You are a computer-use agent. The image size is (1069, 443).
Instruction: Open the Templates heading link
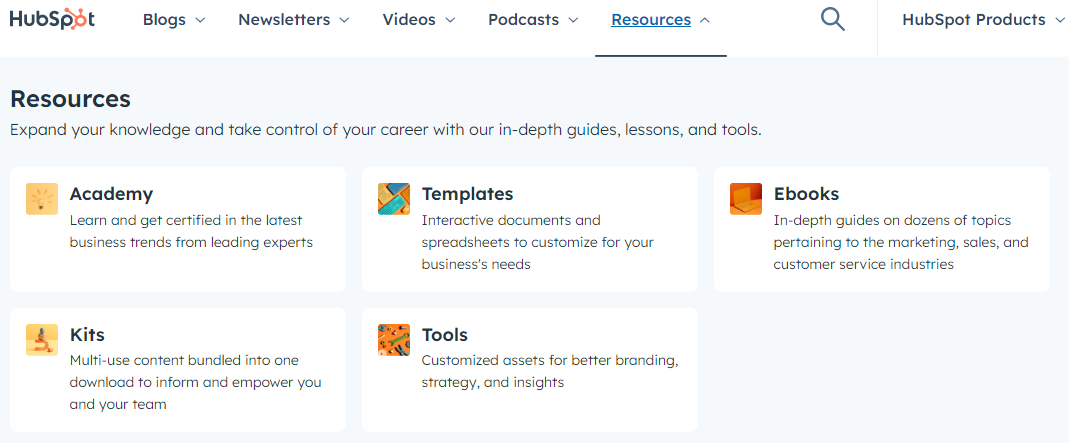pos(467,194)
